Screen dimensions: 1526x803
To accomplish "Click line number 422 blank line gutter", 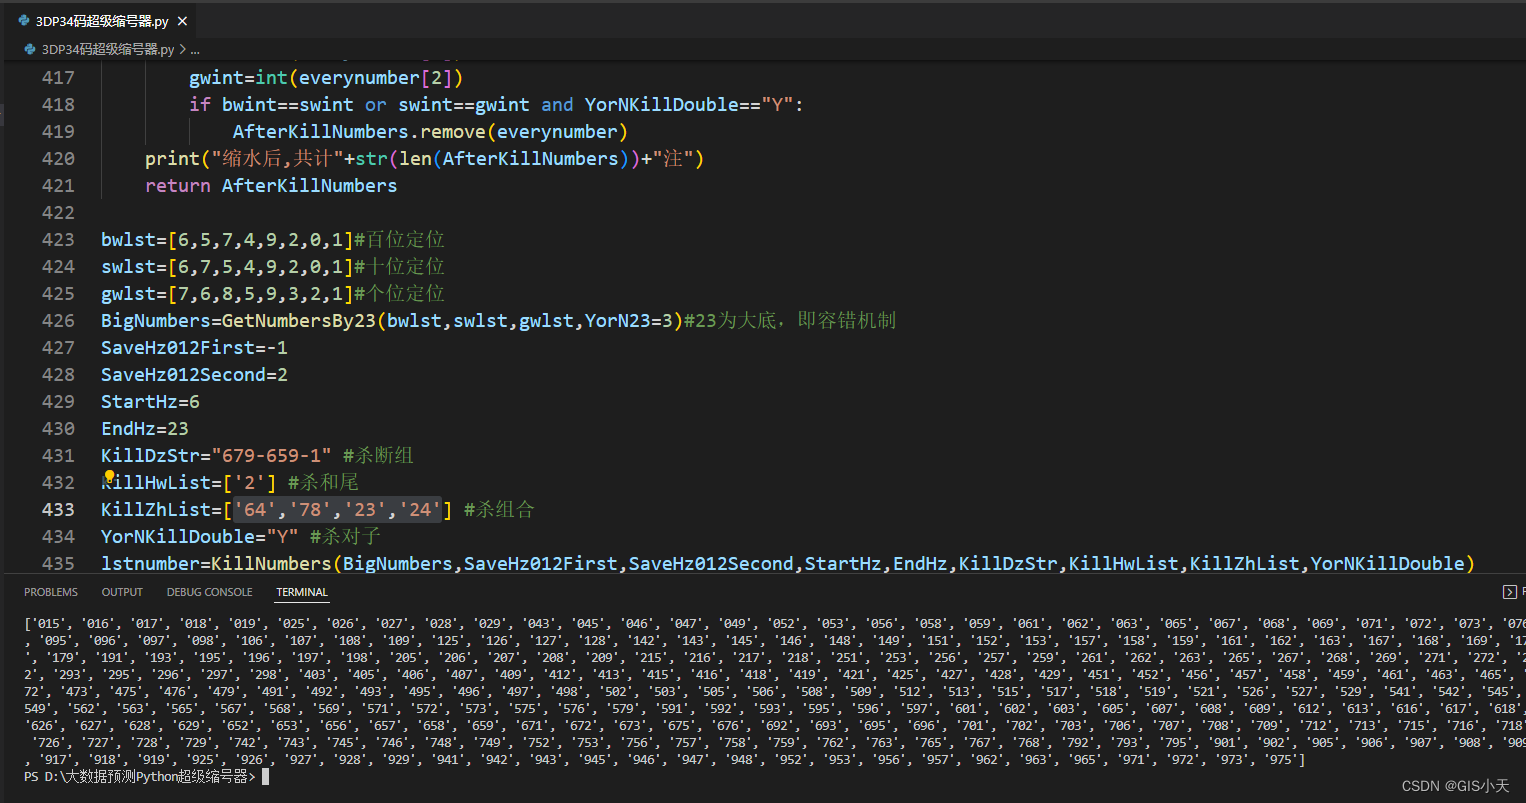I will point(58,213).
